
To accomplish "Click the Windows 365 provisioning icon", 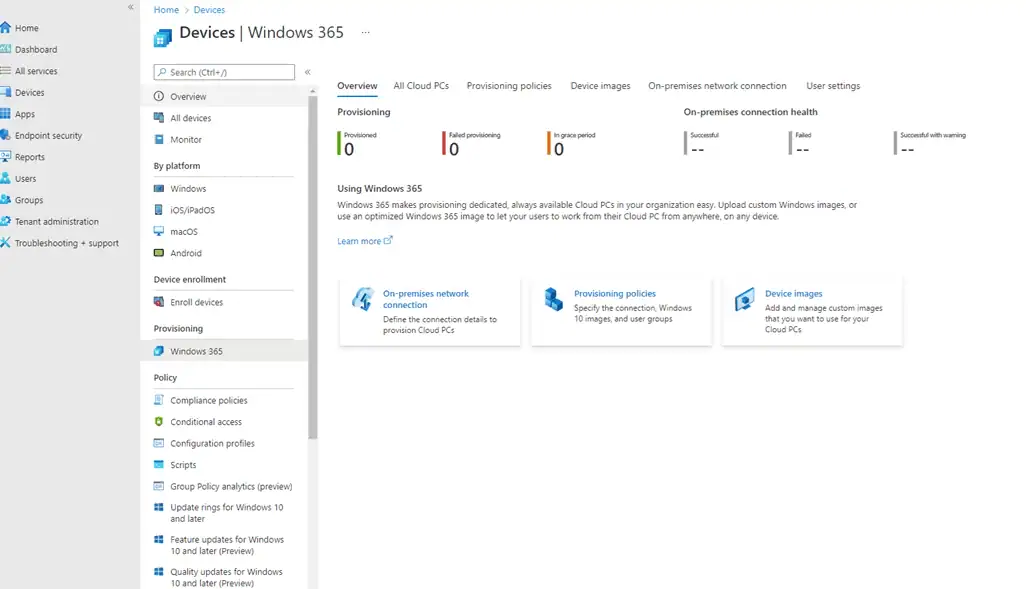I will coord(158,351).
